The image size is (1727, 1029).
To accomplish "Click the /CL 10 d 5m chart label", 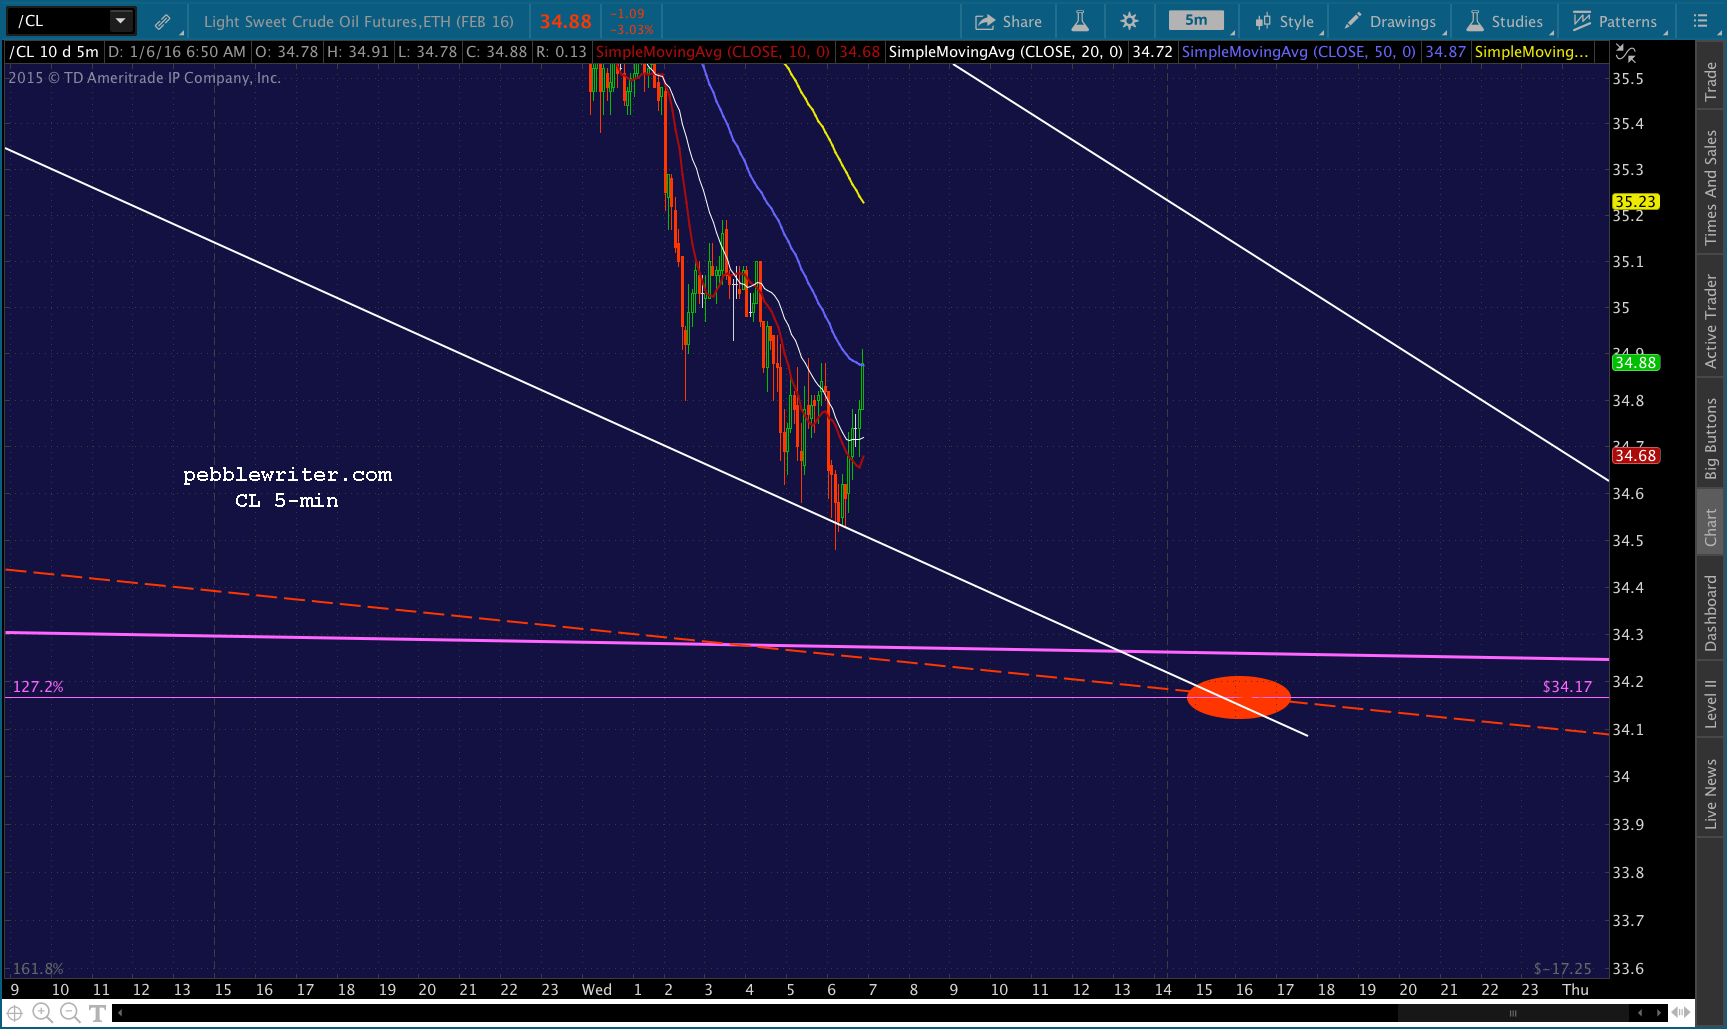I will point(55,52).
